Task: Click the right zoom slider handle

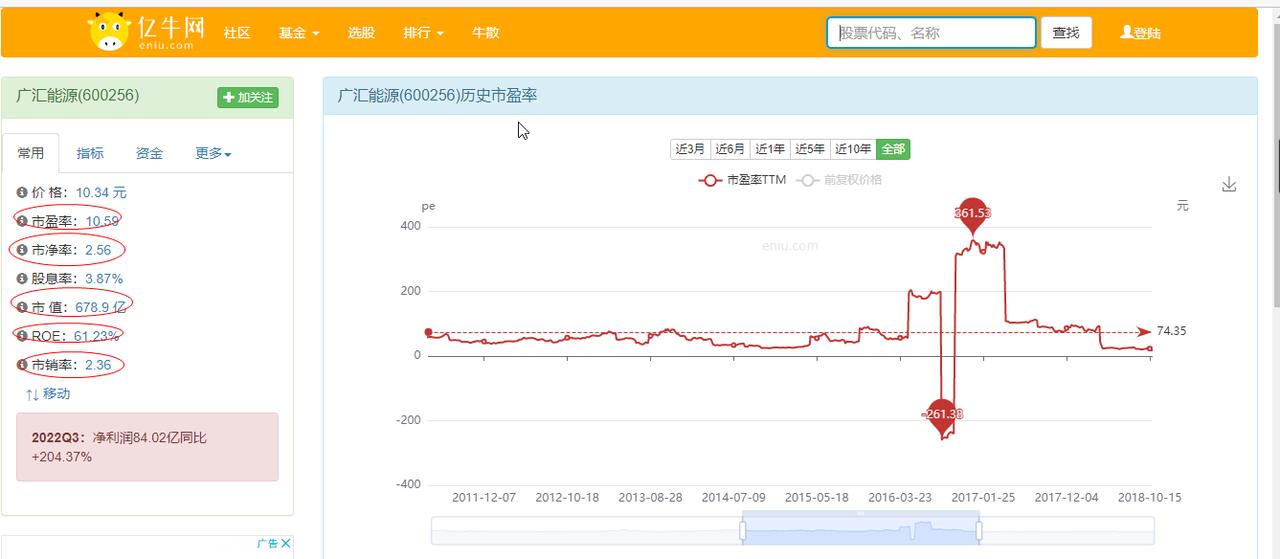Action: click(x=979, y=531)
